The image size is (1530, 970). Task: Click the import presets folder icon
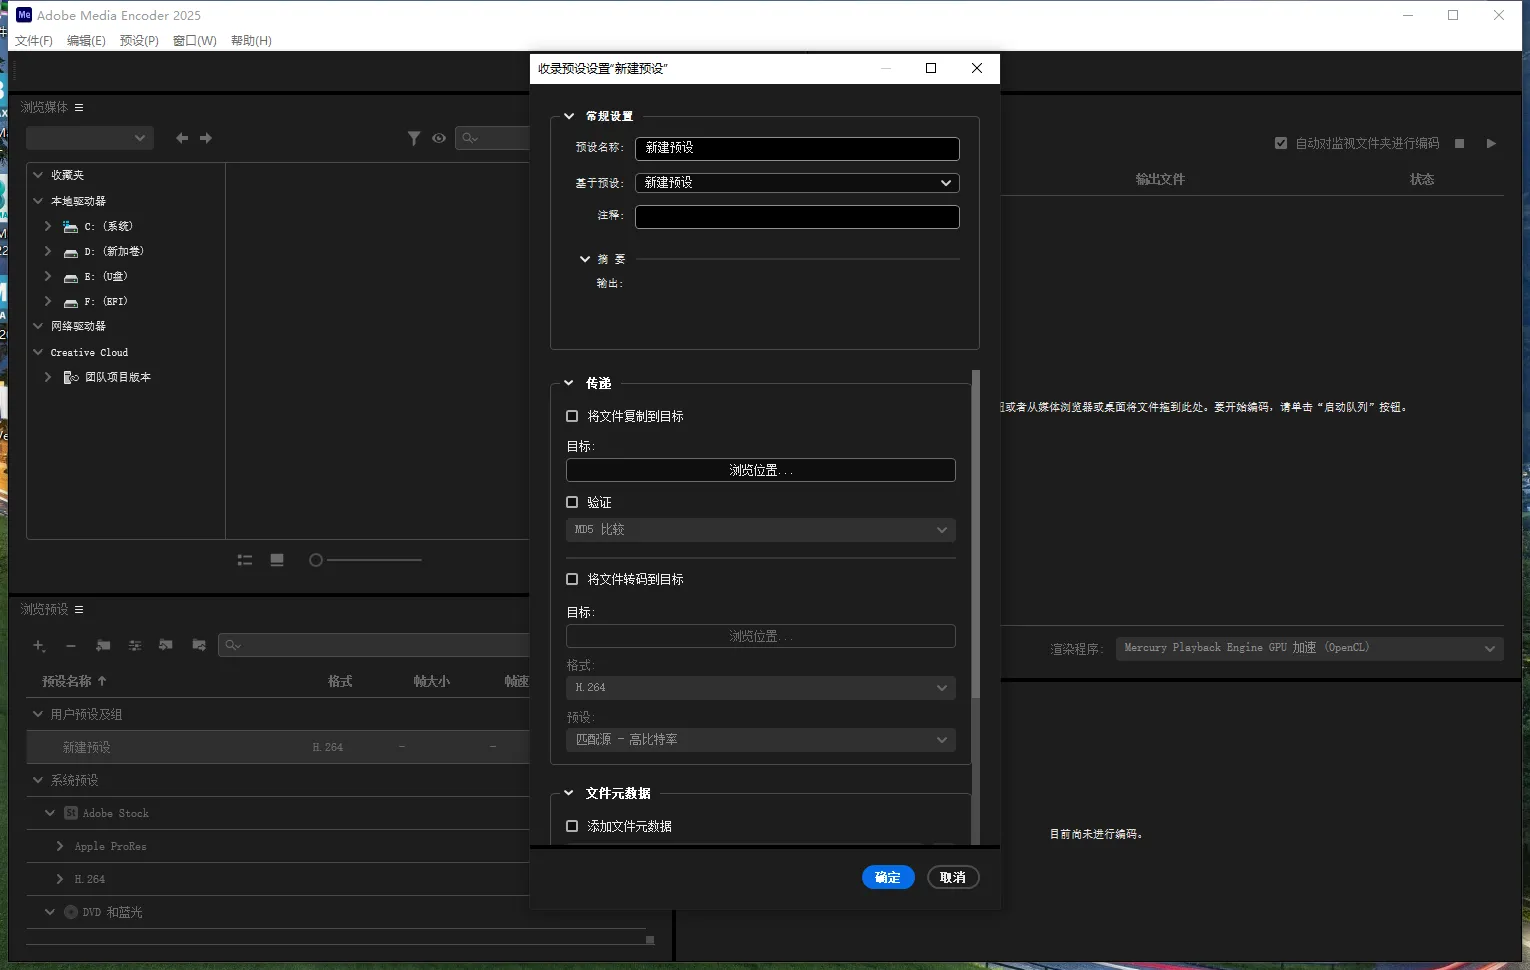166,646
